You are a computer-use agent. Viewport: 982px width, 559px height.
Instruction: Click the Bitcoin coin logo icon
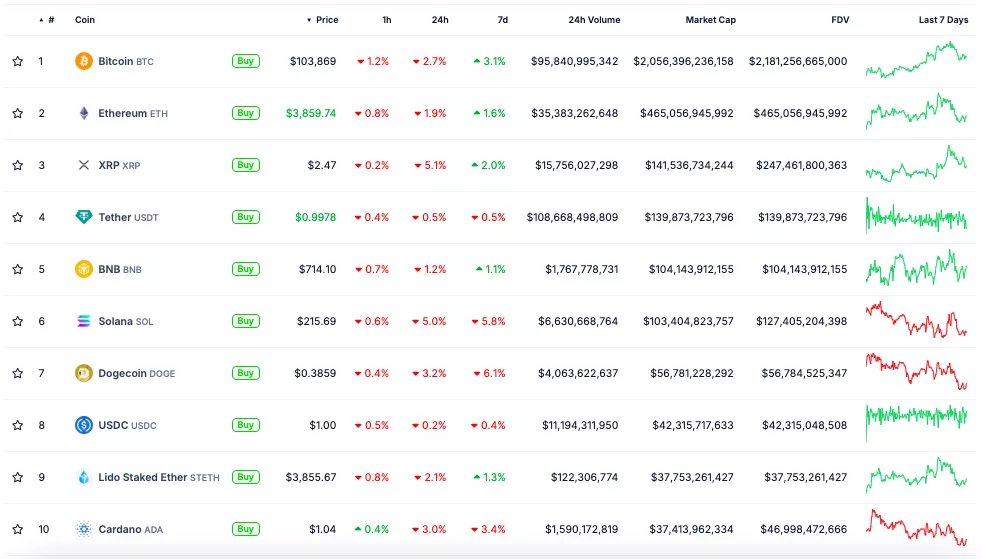click(84, 61)
